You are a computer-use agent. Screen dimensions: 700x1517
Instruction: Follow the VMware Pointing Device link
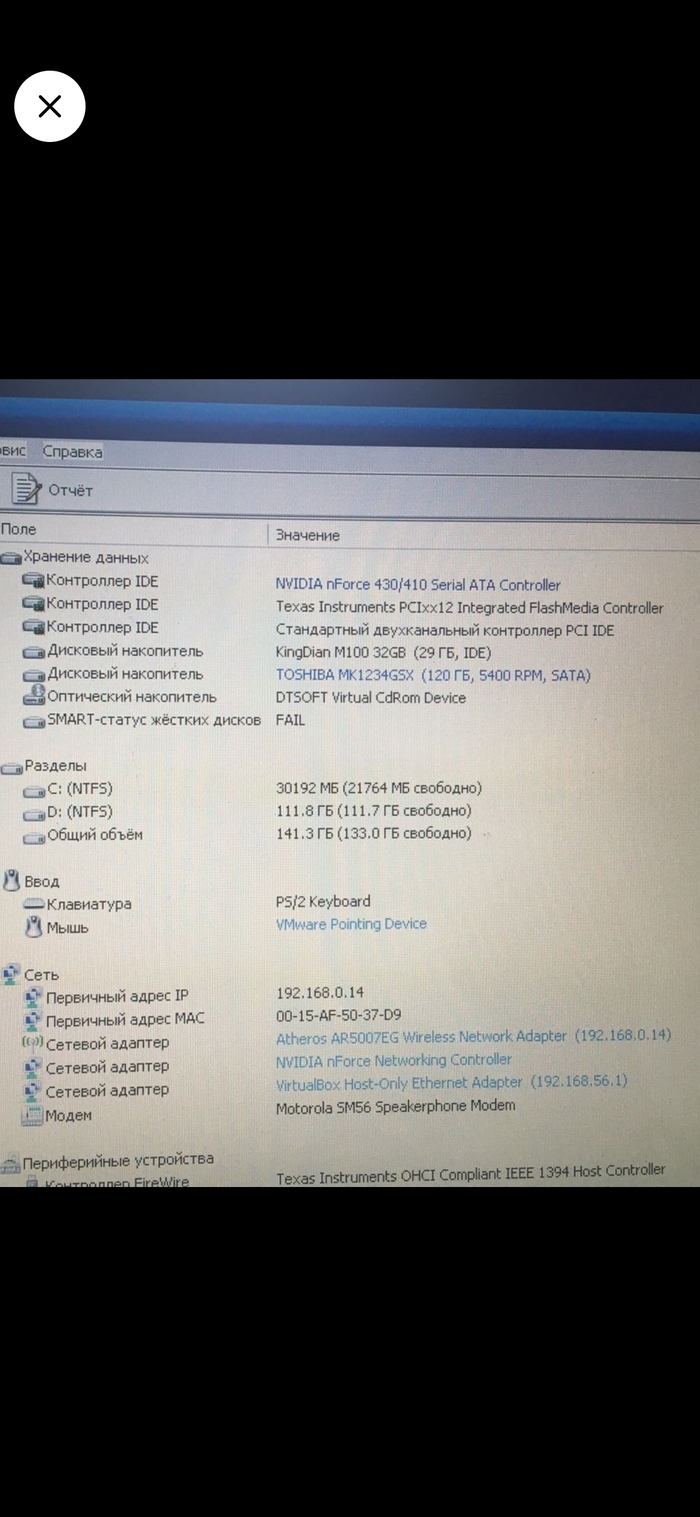coord(351,924)
